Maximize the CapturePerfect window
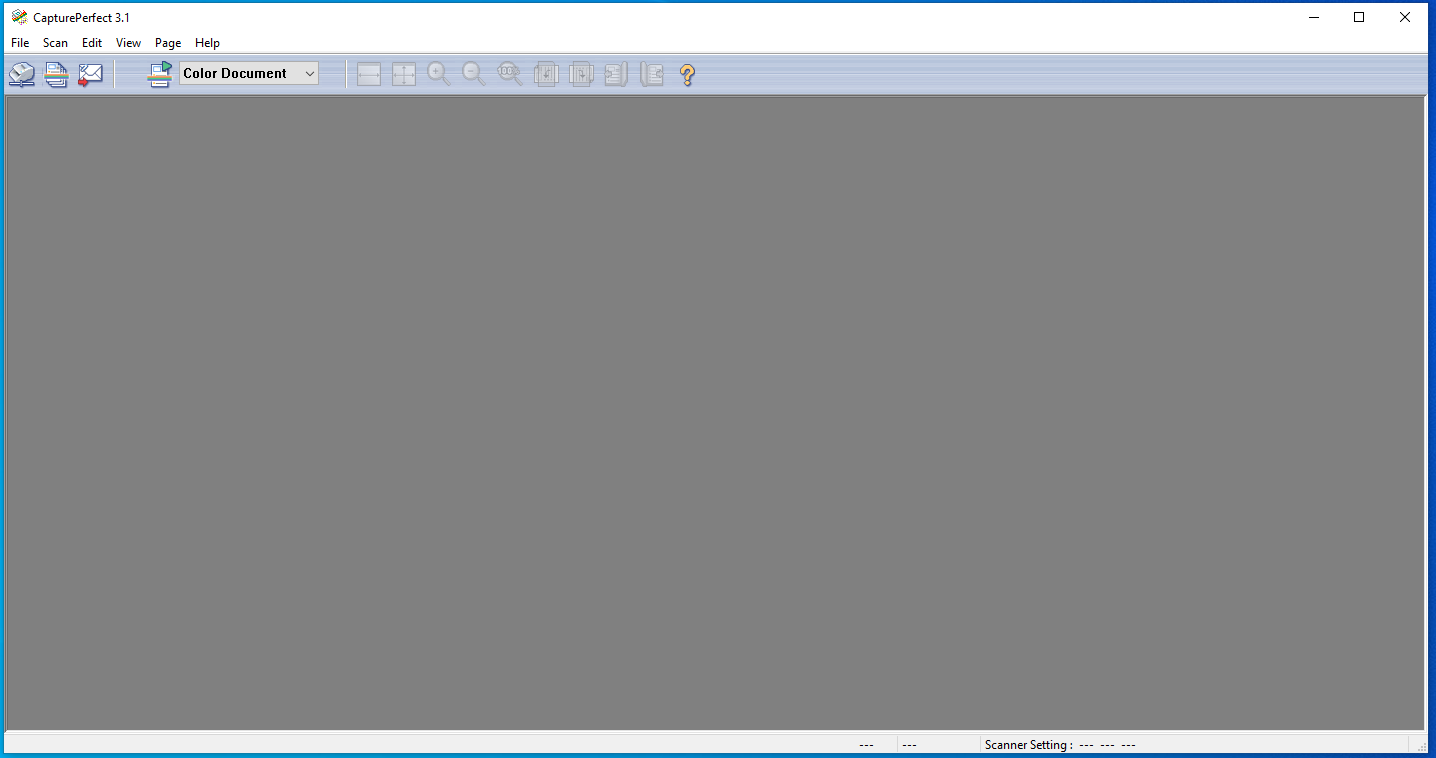The height and width of the screenshot is (758, 1436). click(x=1359, y=17)
